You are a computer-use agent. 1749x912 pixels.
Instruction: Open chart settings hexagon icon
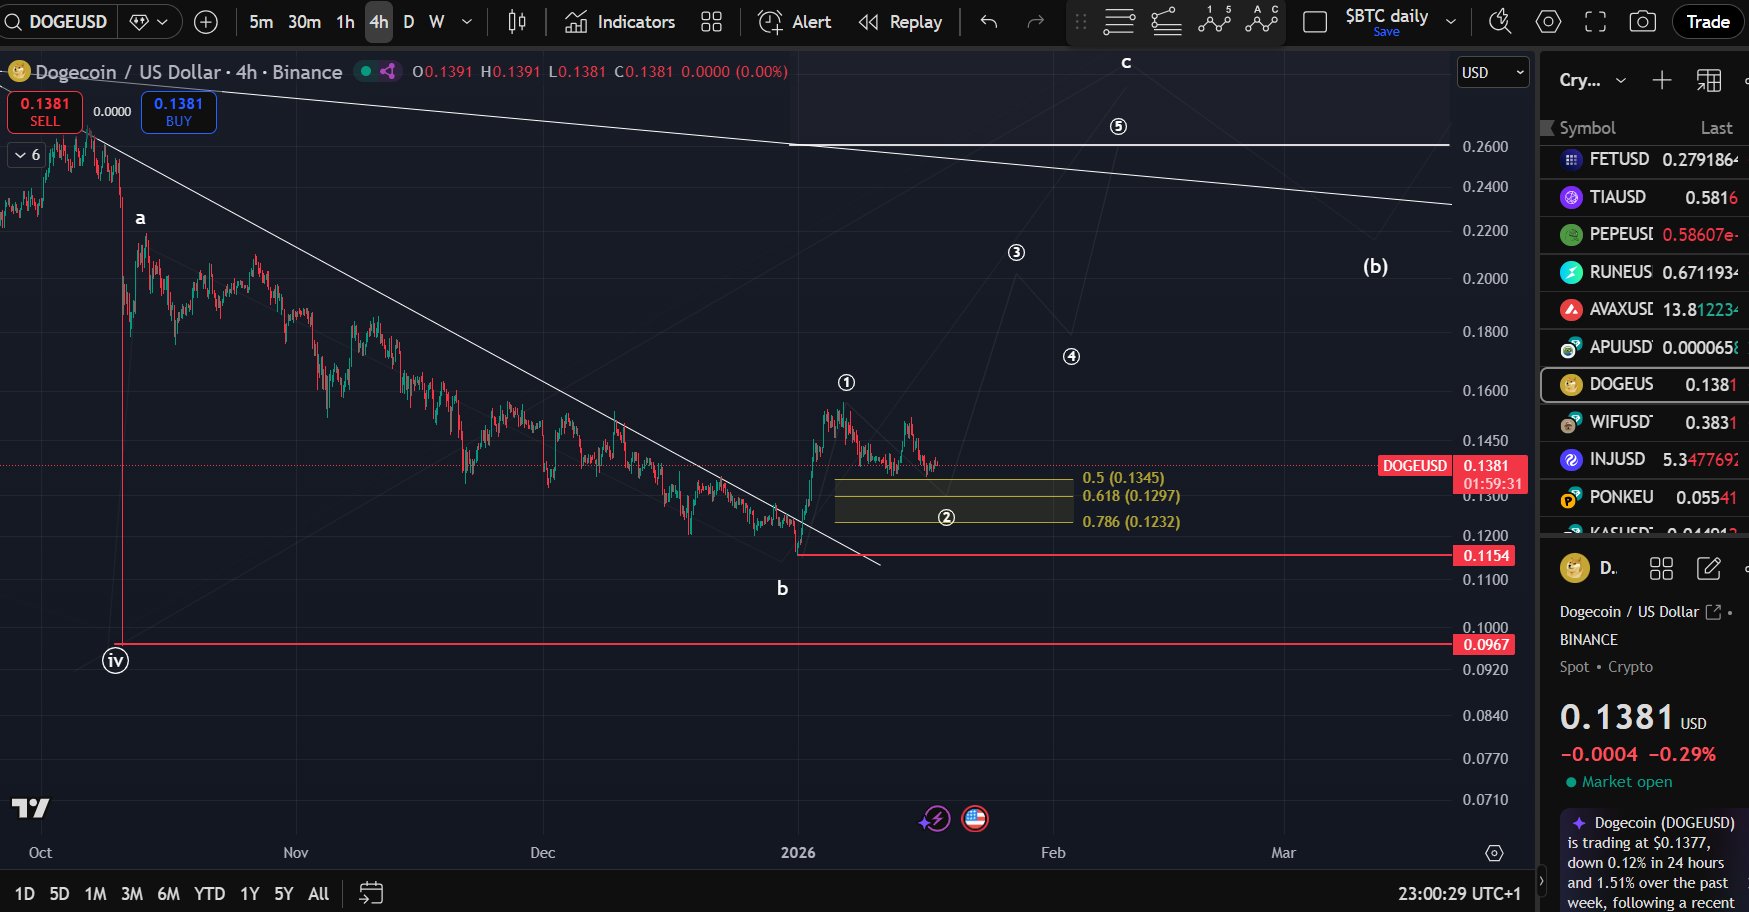1548,22
